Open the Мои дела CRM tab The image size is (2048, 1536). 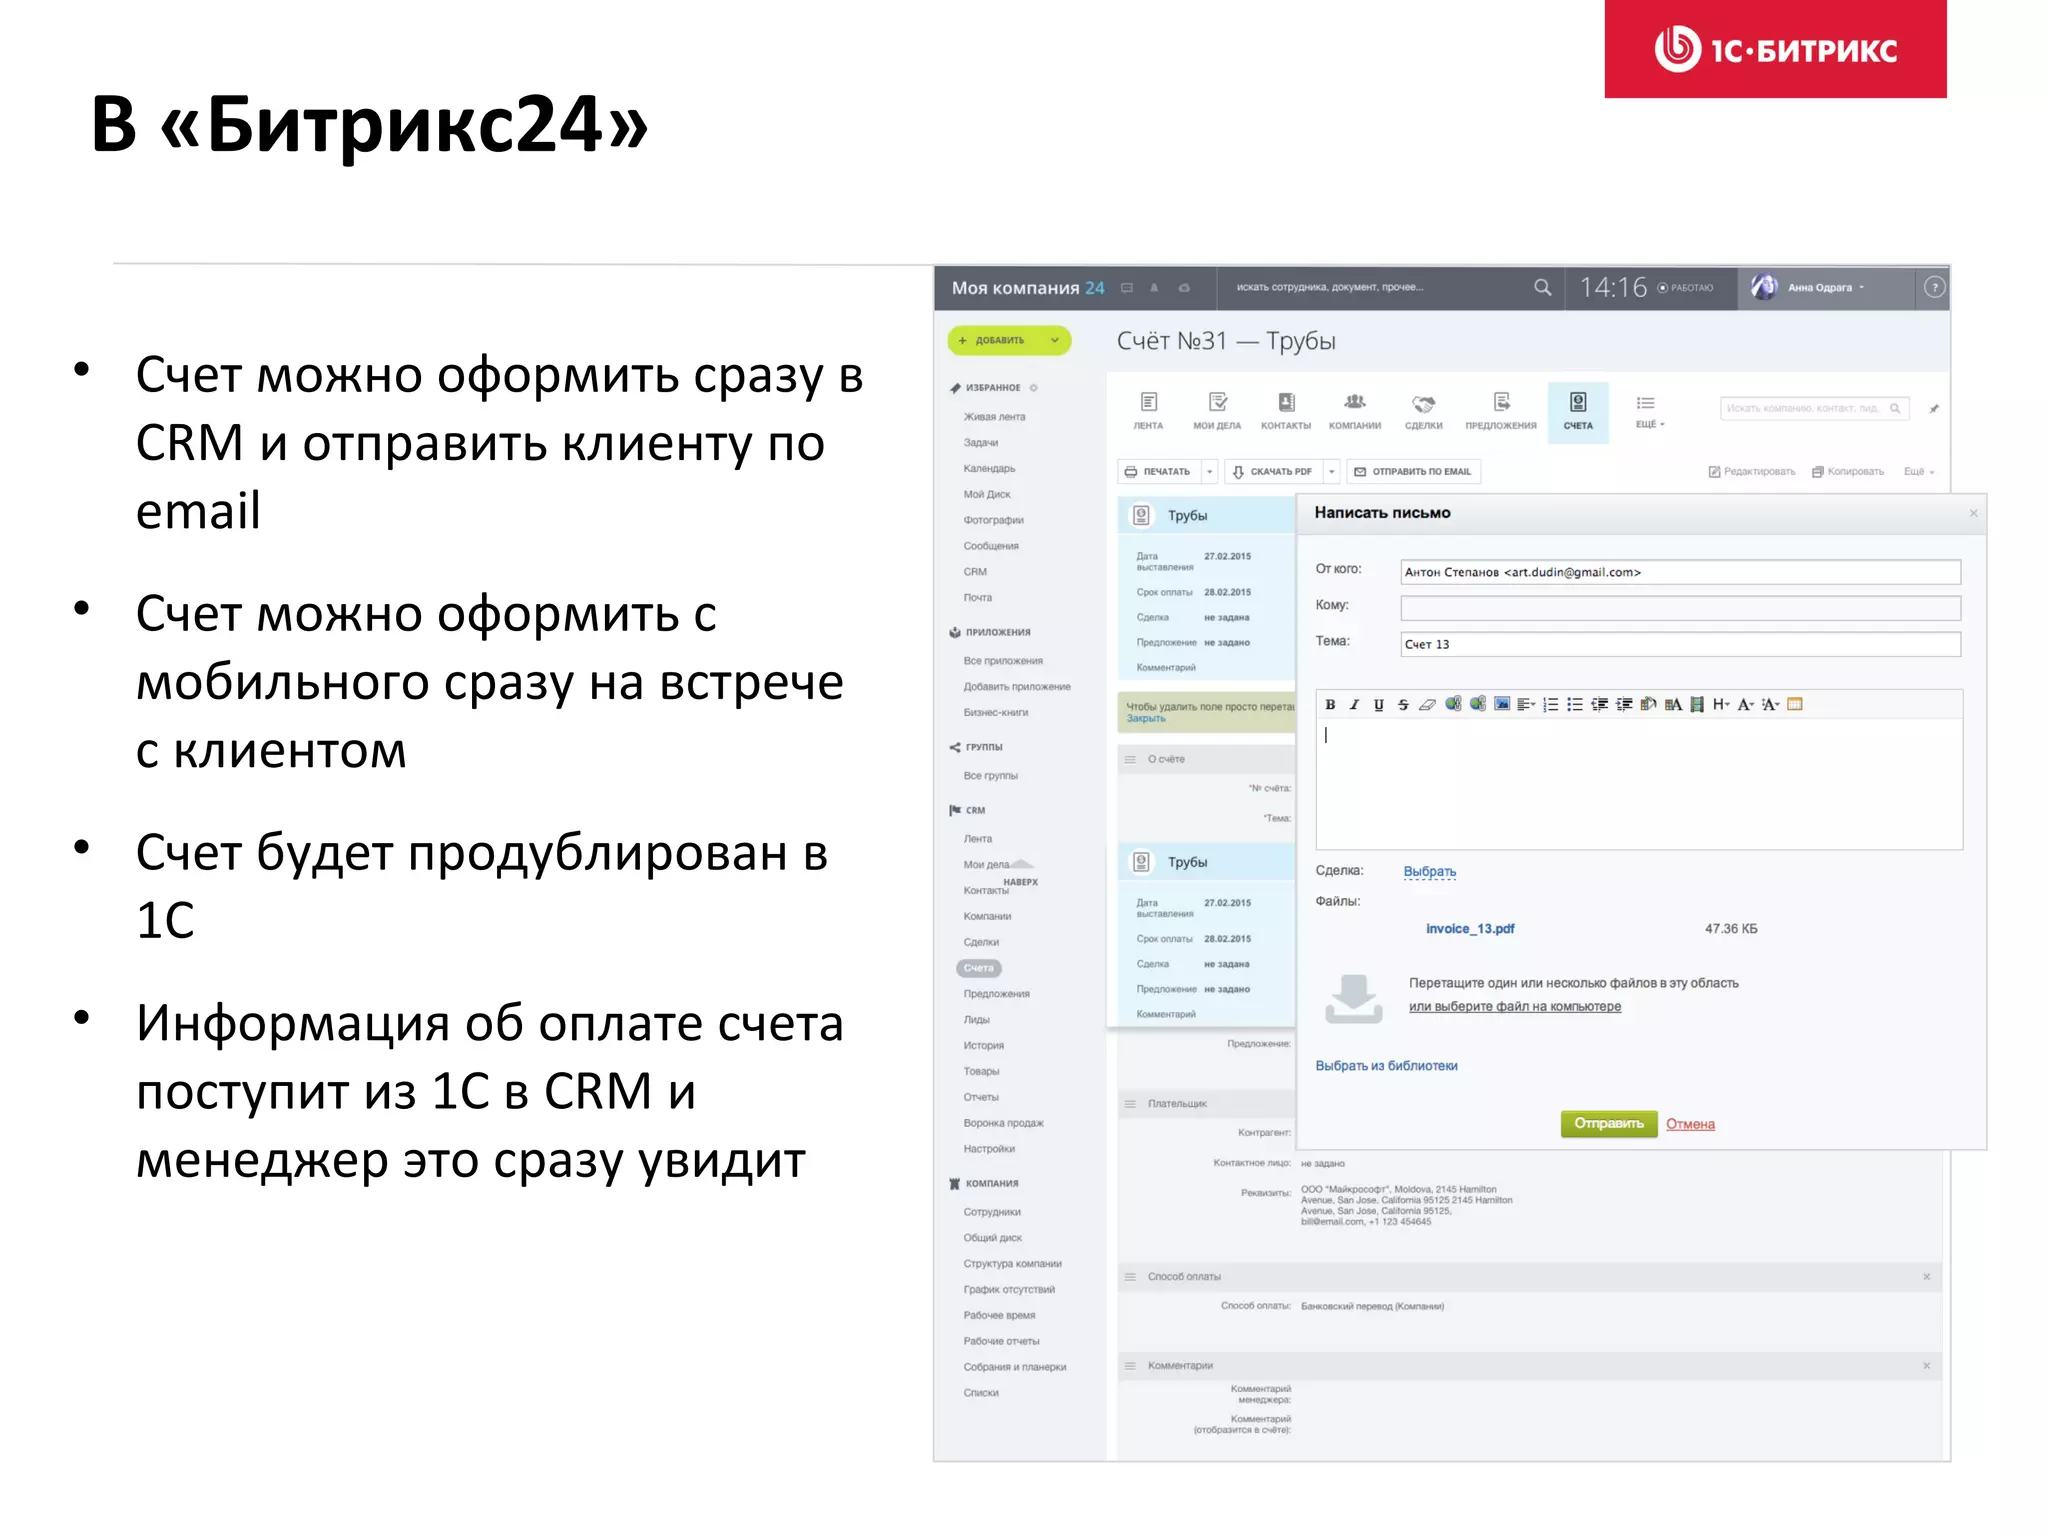click(1217, 411)
